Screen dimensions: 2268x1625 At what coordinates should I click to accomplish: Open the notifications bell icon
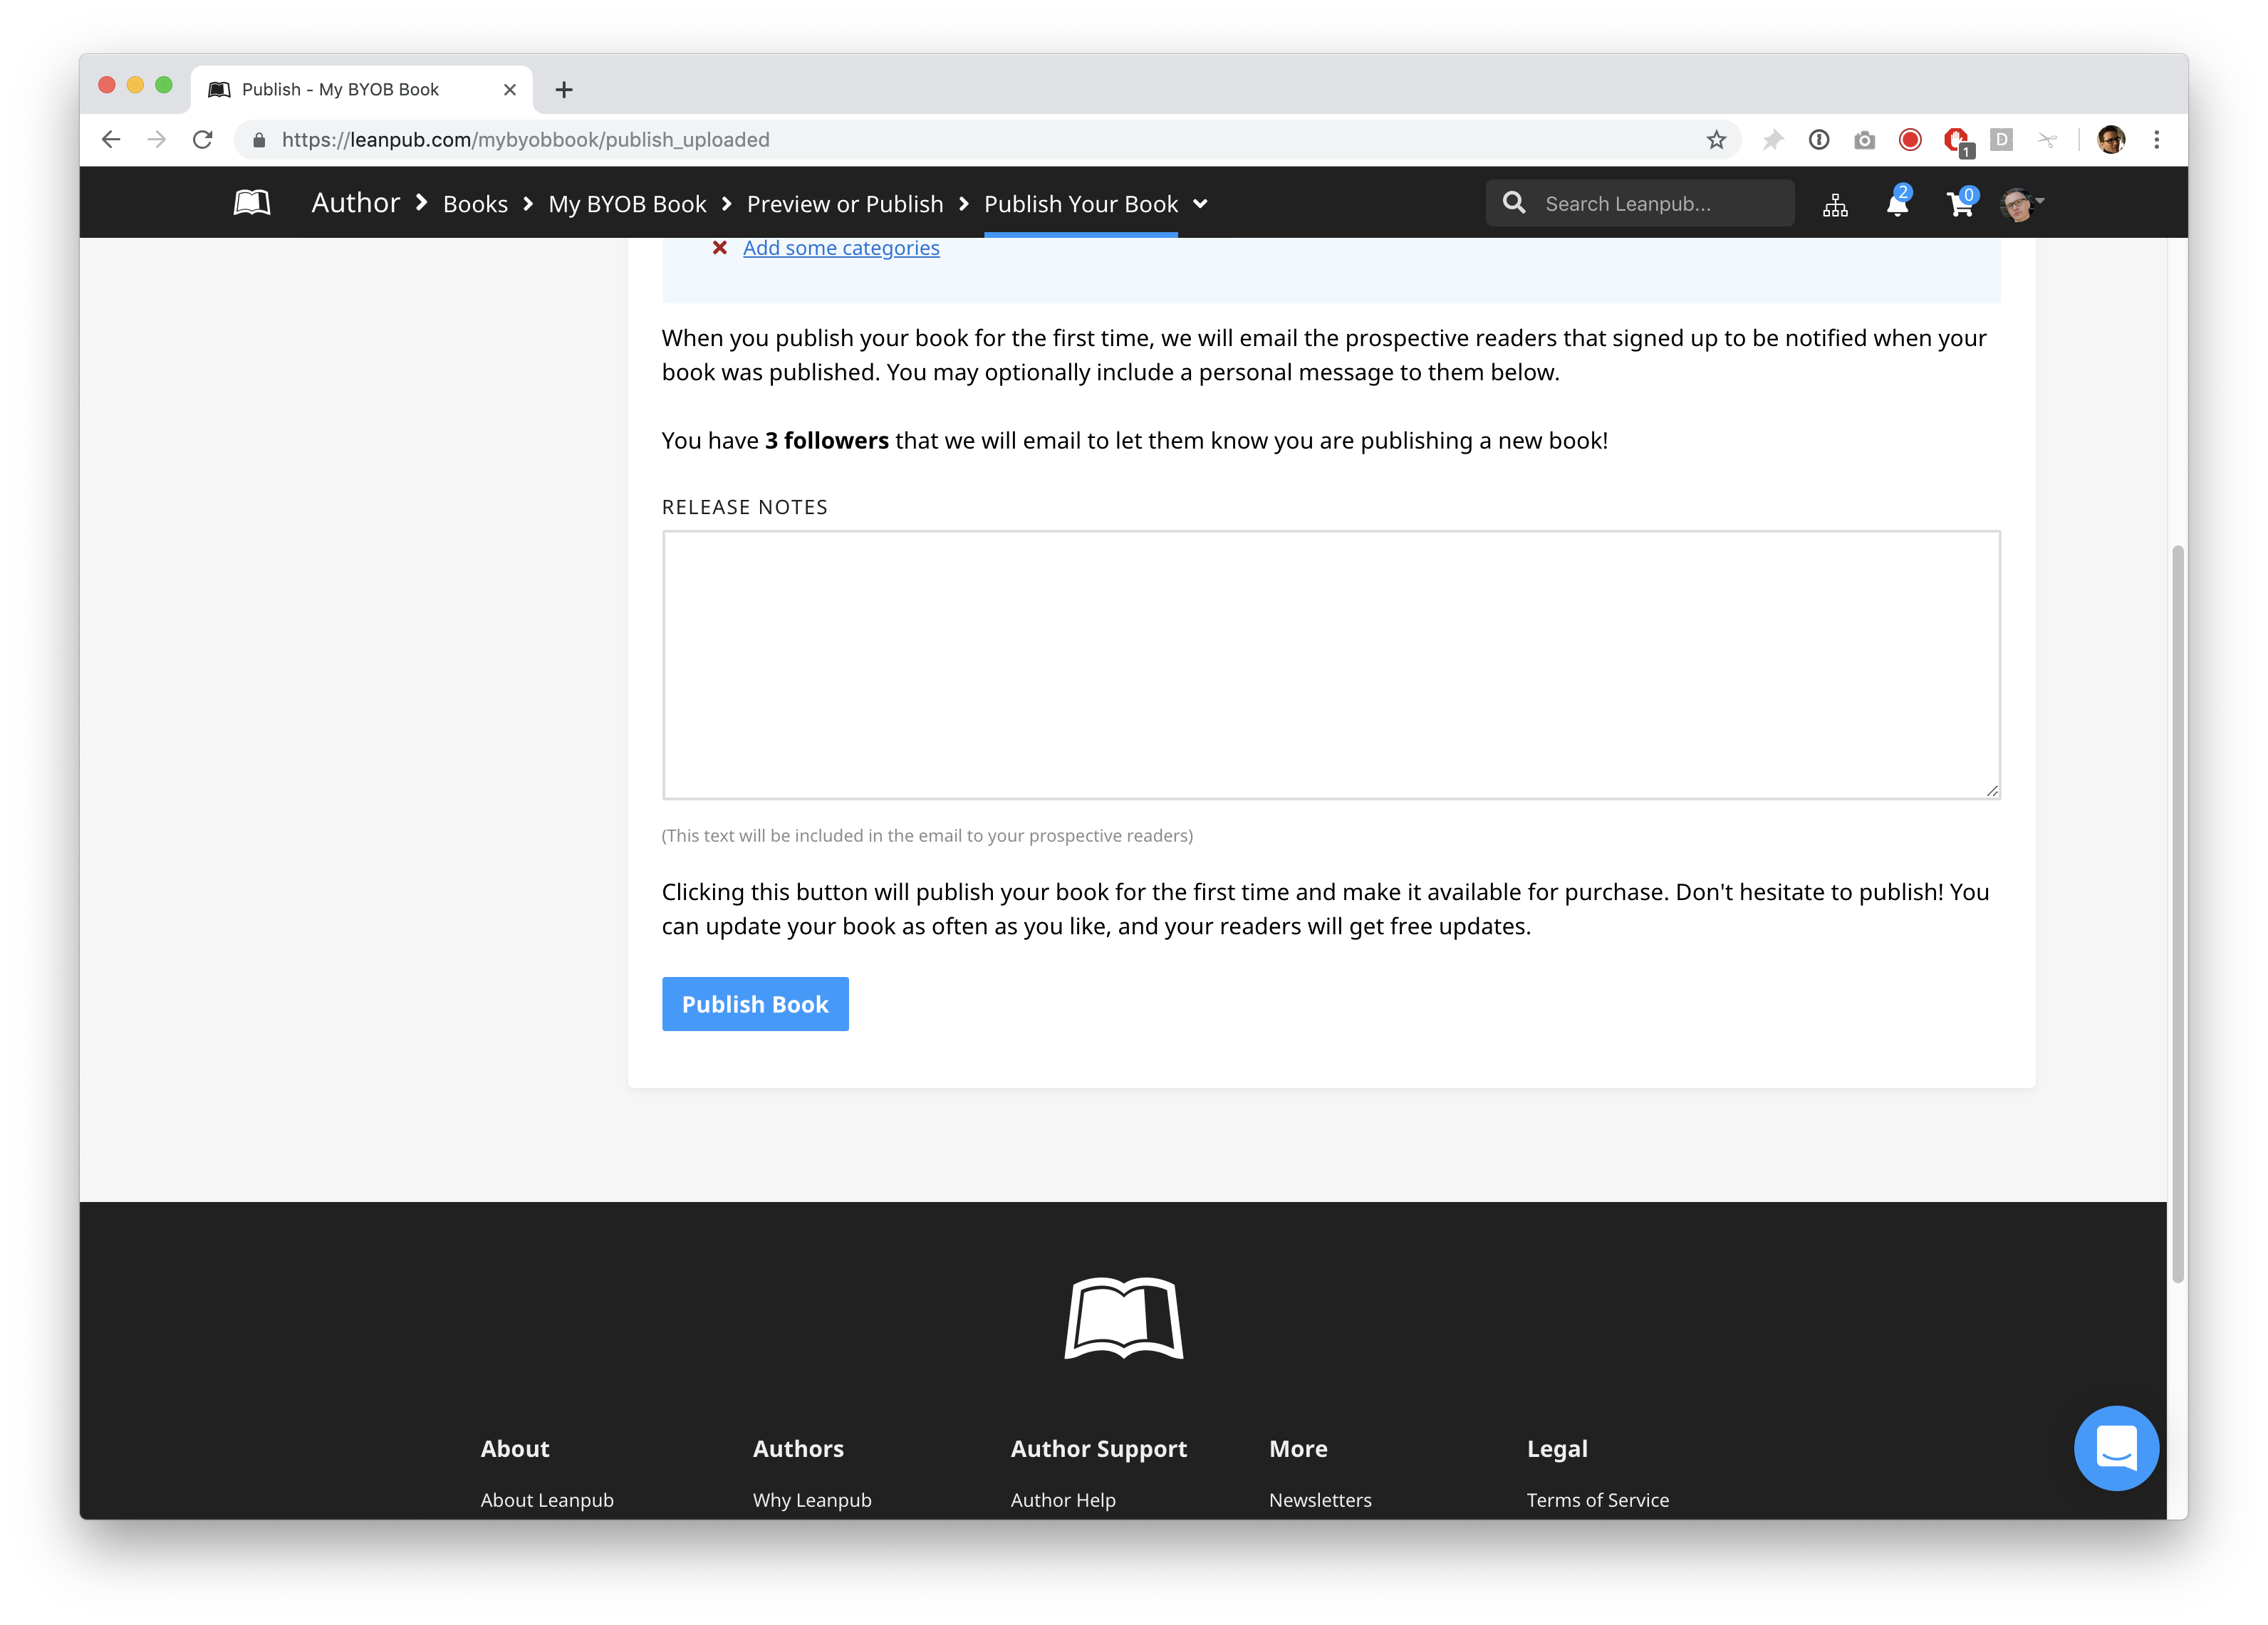click(x=1896, y=204)
